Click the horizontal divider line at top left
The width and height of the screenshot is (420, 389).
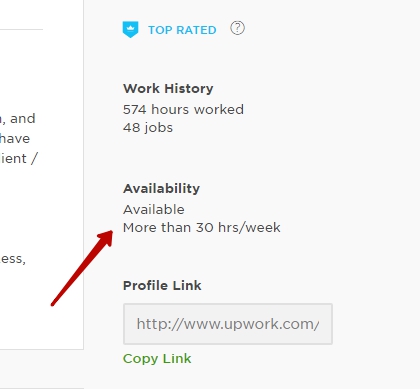[21, 30]
